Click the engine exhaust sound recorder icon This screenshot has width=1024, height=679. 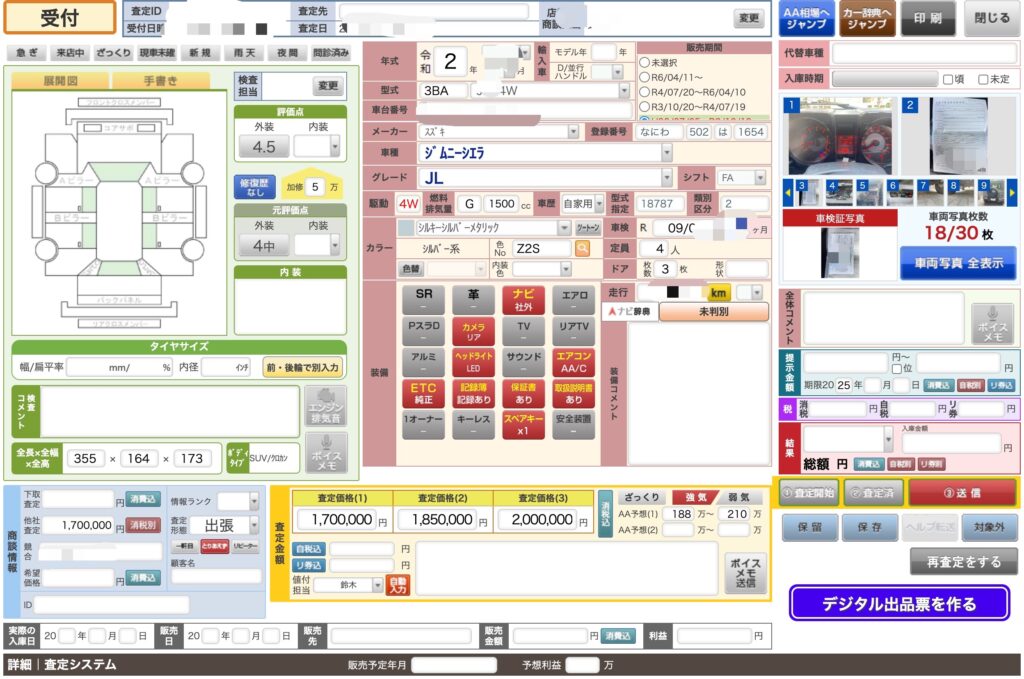[325, 407]
